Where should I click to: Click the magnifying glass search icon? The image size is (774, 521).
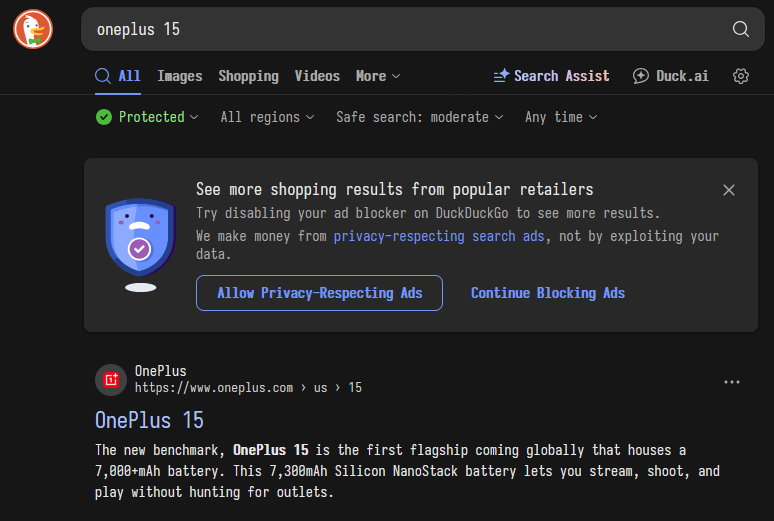coord(740,29)
